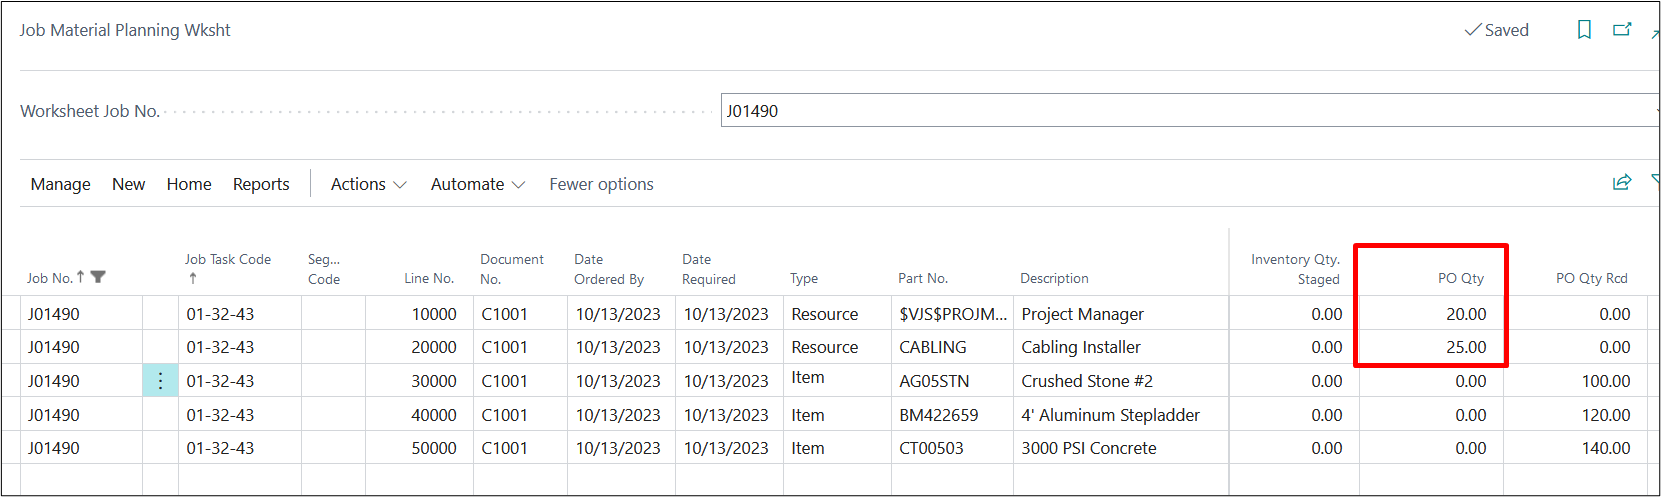This screenshot has width=1661, height=497.
Task: Open the New menu
Action: click(x=128, y=184)
